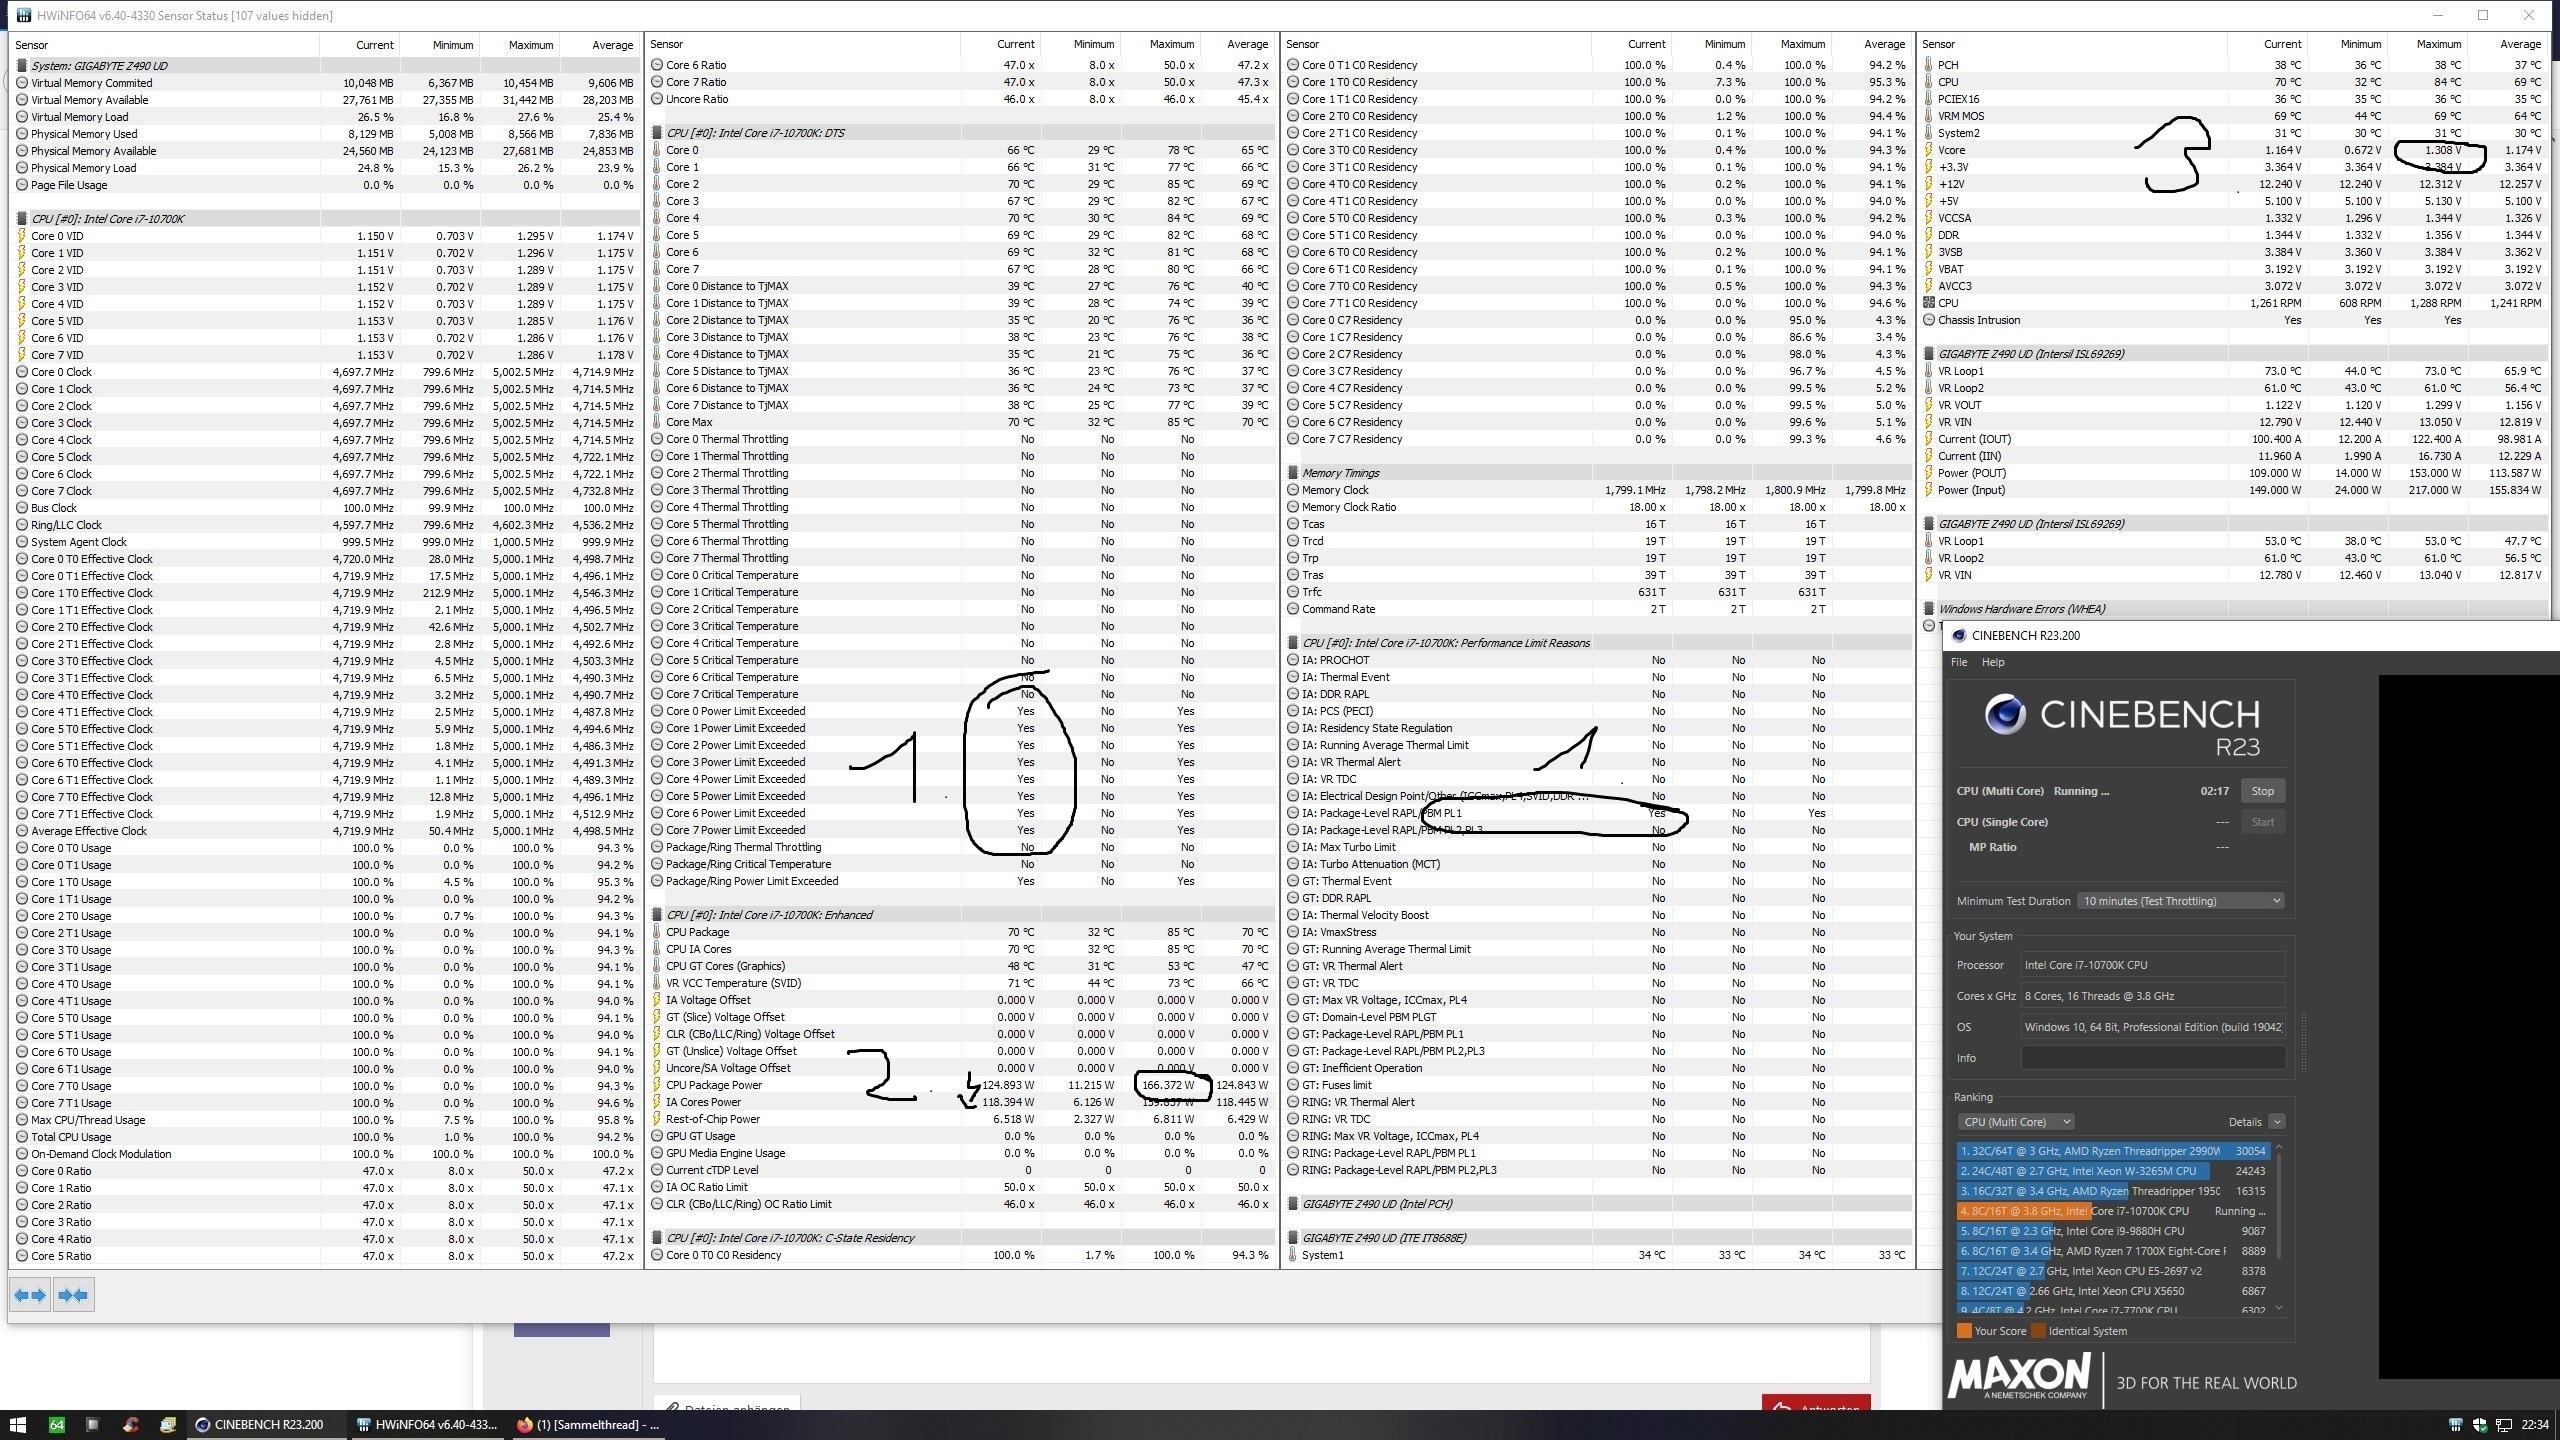The width and height of the screenshot is (2560, 1440).
Task: Select the Power (Input) sensor row
Action: tap(2233, 490)
